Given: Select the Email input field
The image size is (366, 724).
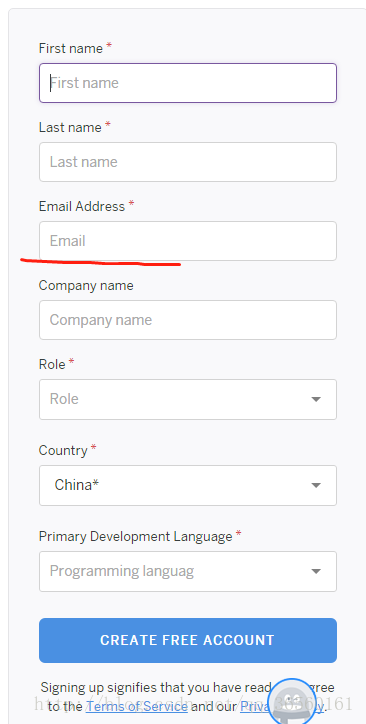Looking at the screenshot, I should click(x=188, y=241).
